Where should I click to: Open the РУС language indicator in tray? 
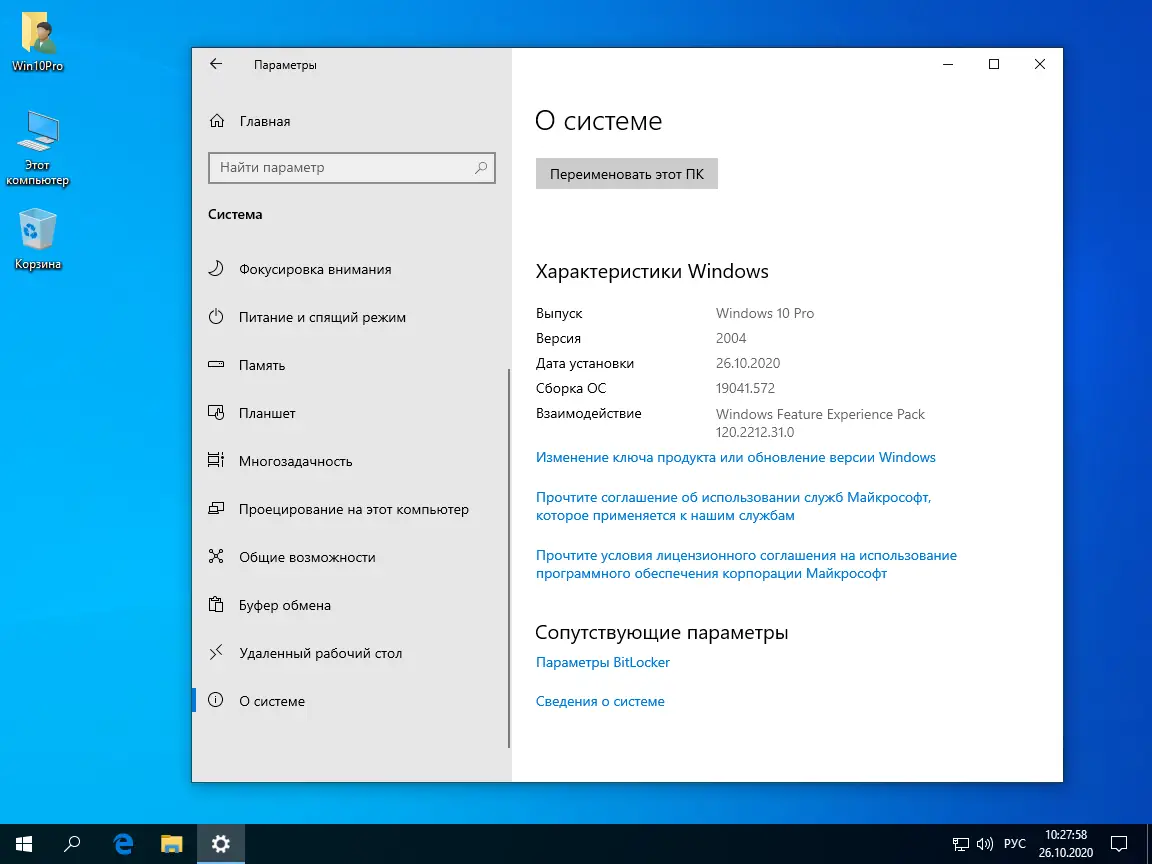coord(1018,843)
